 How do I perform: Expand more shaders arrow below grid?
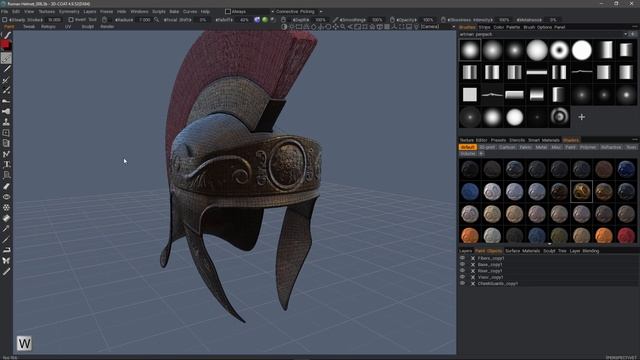pyautogui.click(x=549, y=244)
